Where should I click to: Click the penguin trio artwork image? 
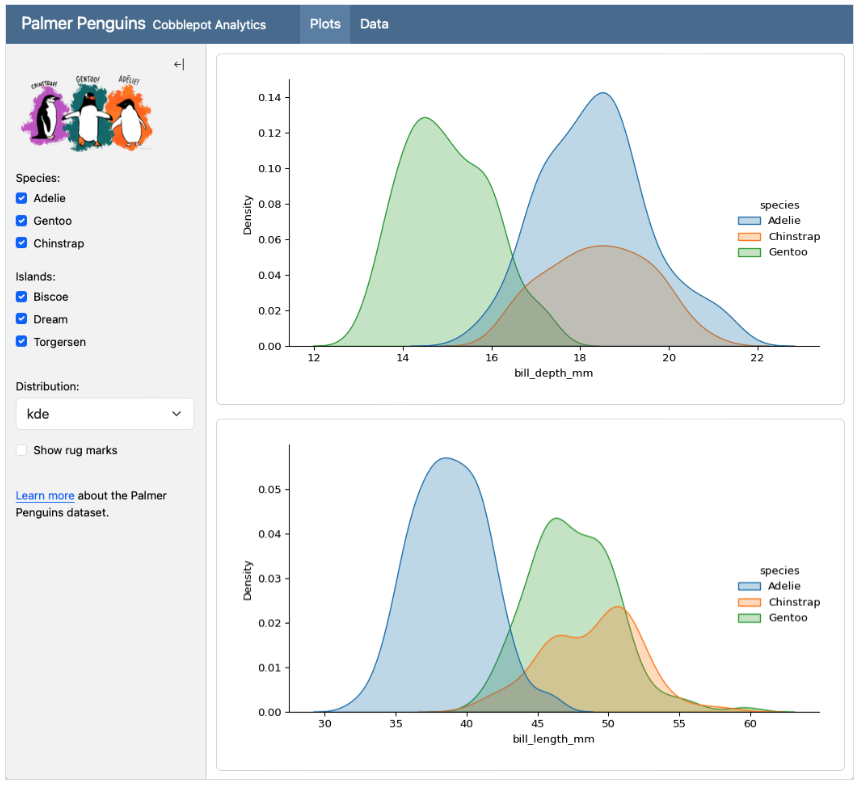[88, 114]
